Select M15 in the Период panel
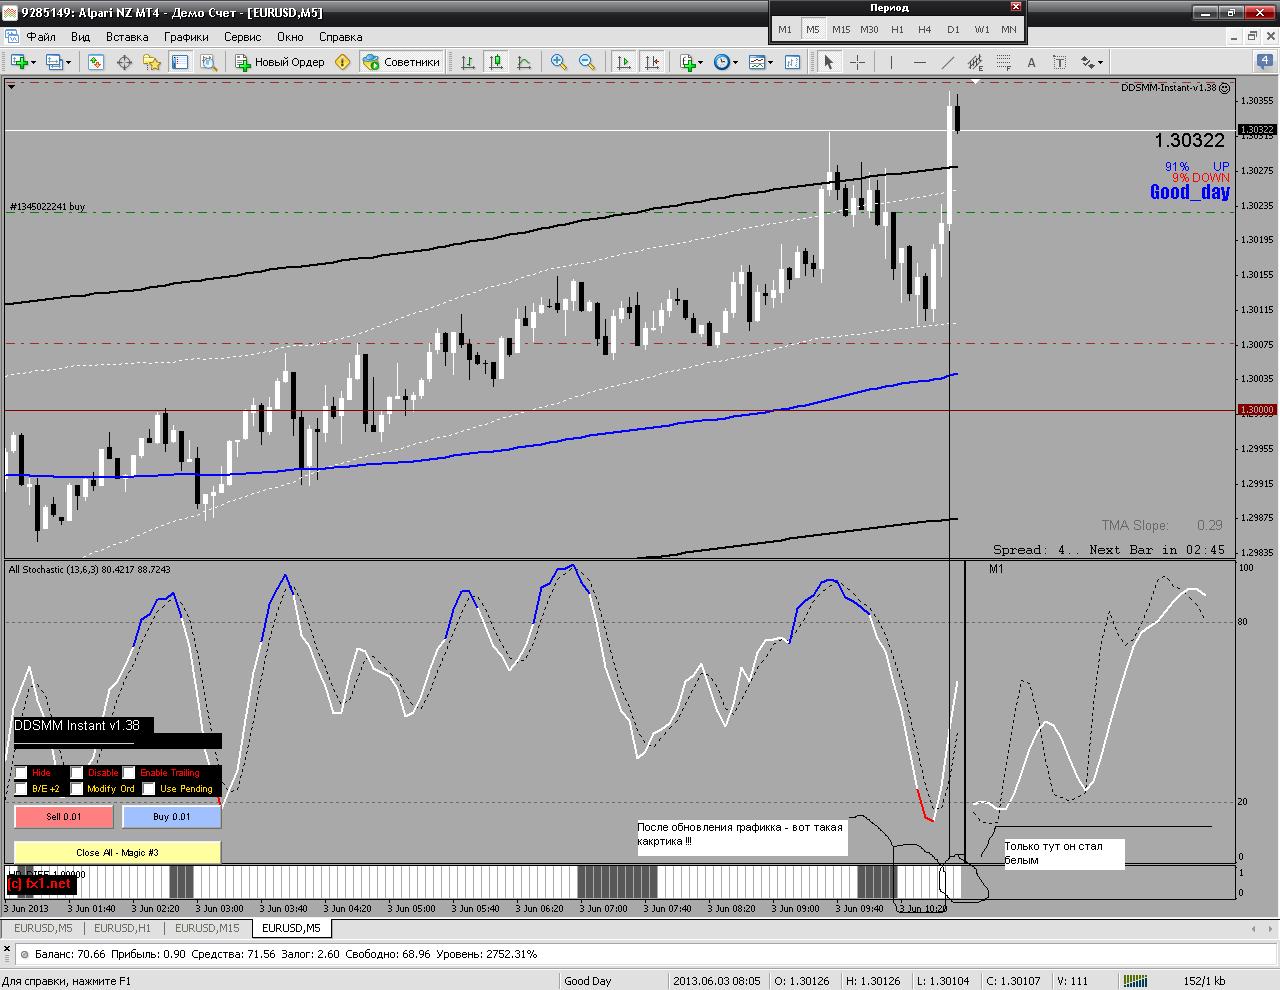The width and height of the screenshot is (1280, 990). [841, 29]
